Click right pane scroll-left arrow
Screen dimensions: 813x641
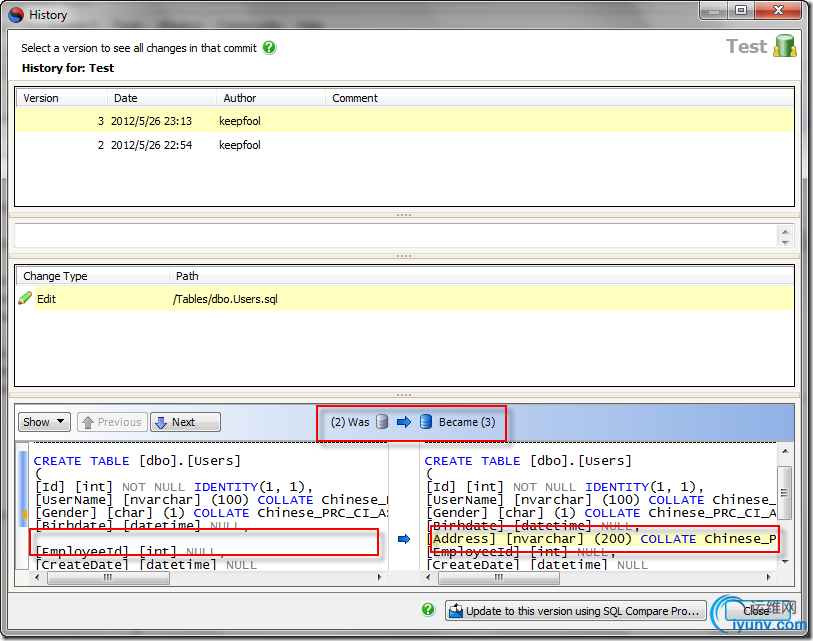(x=428, y=577)
